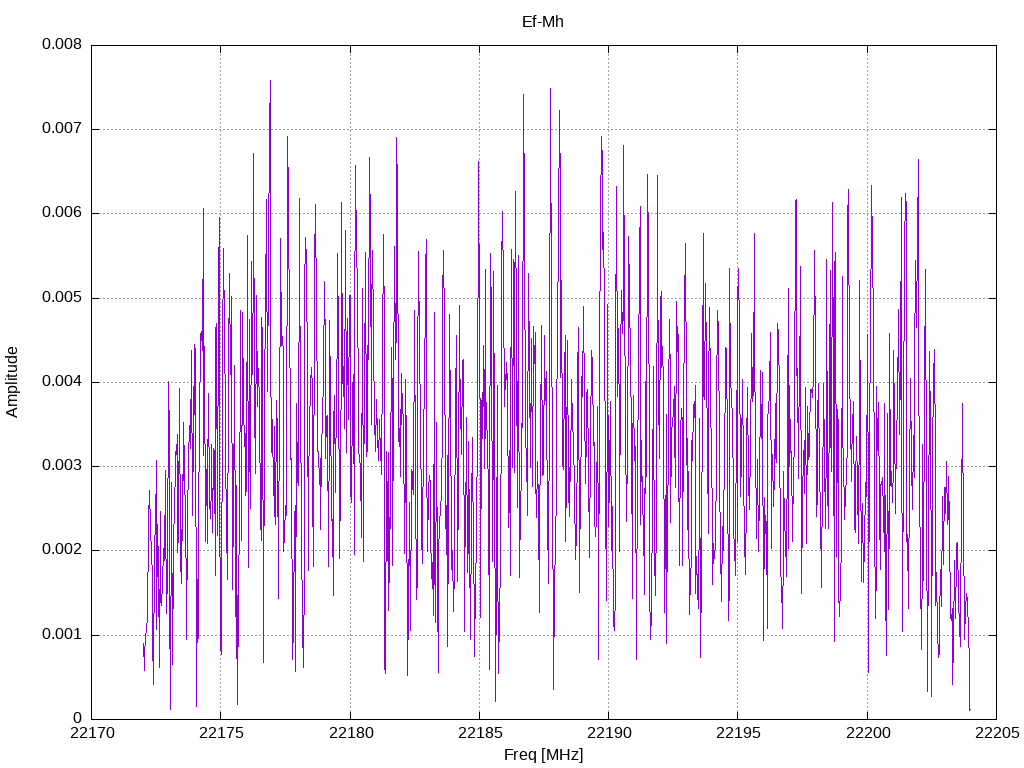Click the y-axis tick label 0.008

[x=62, y=44]
